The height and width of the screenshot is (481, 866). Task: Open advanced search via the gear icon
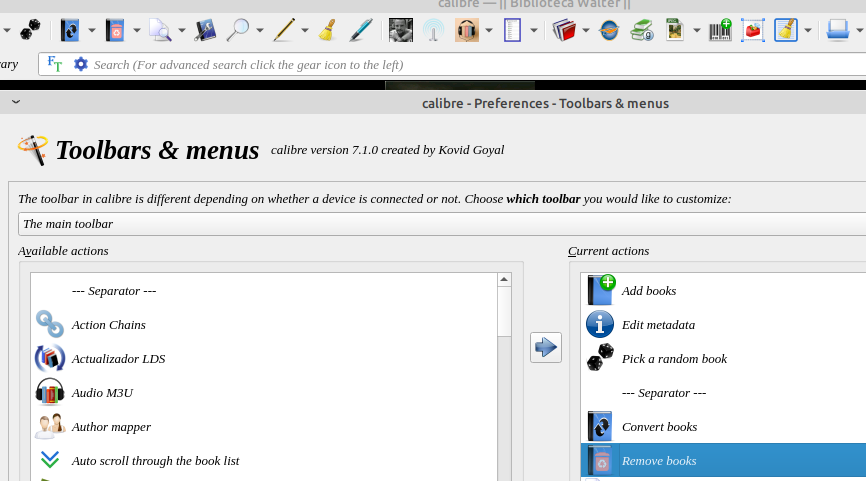[81, 65]
